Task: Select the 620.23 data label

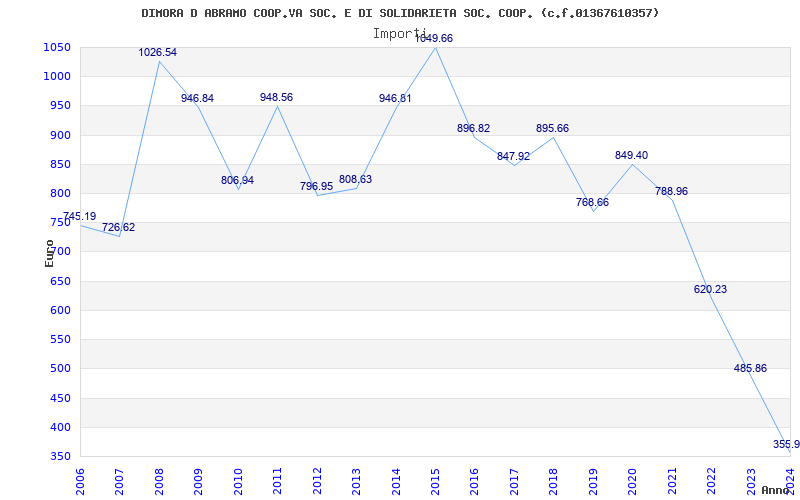Action: (710, 289)
